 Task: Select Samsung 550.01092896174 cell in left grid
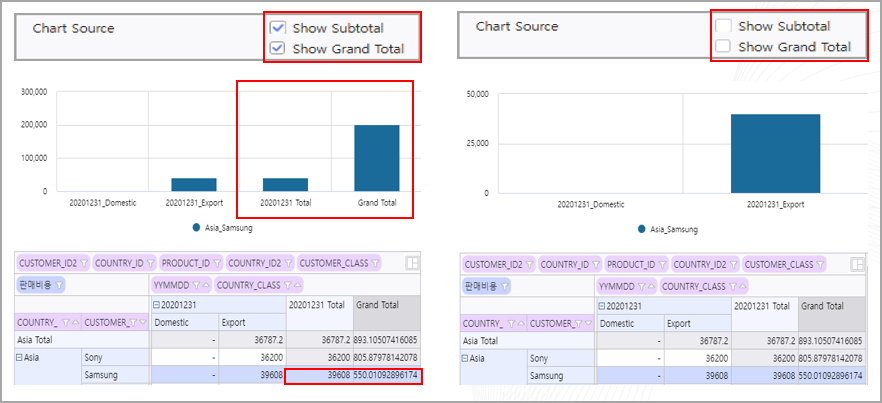[387, 375]
